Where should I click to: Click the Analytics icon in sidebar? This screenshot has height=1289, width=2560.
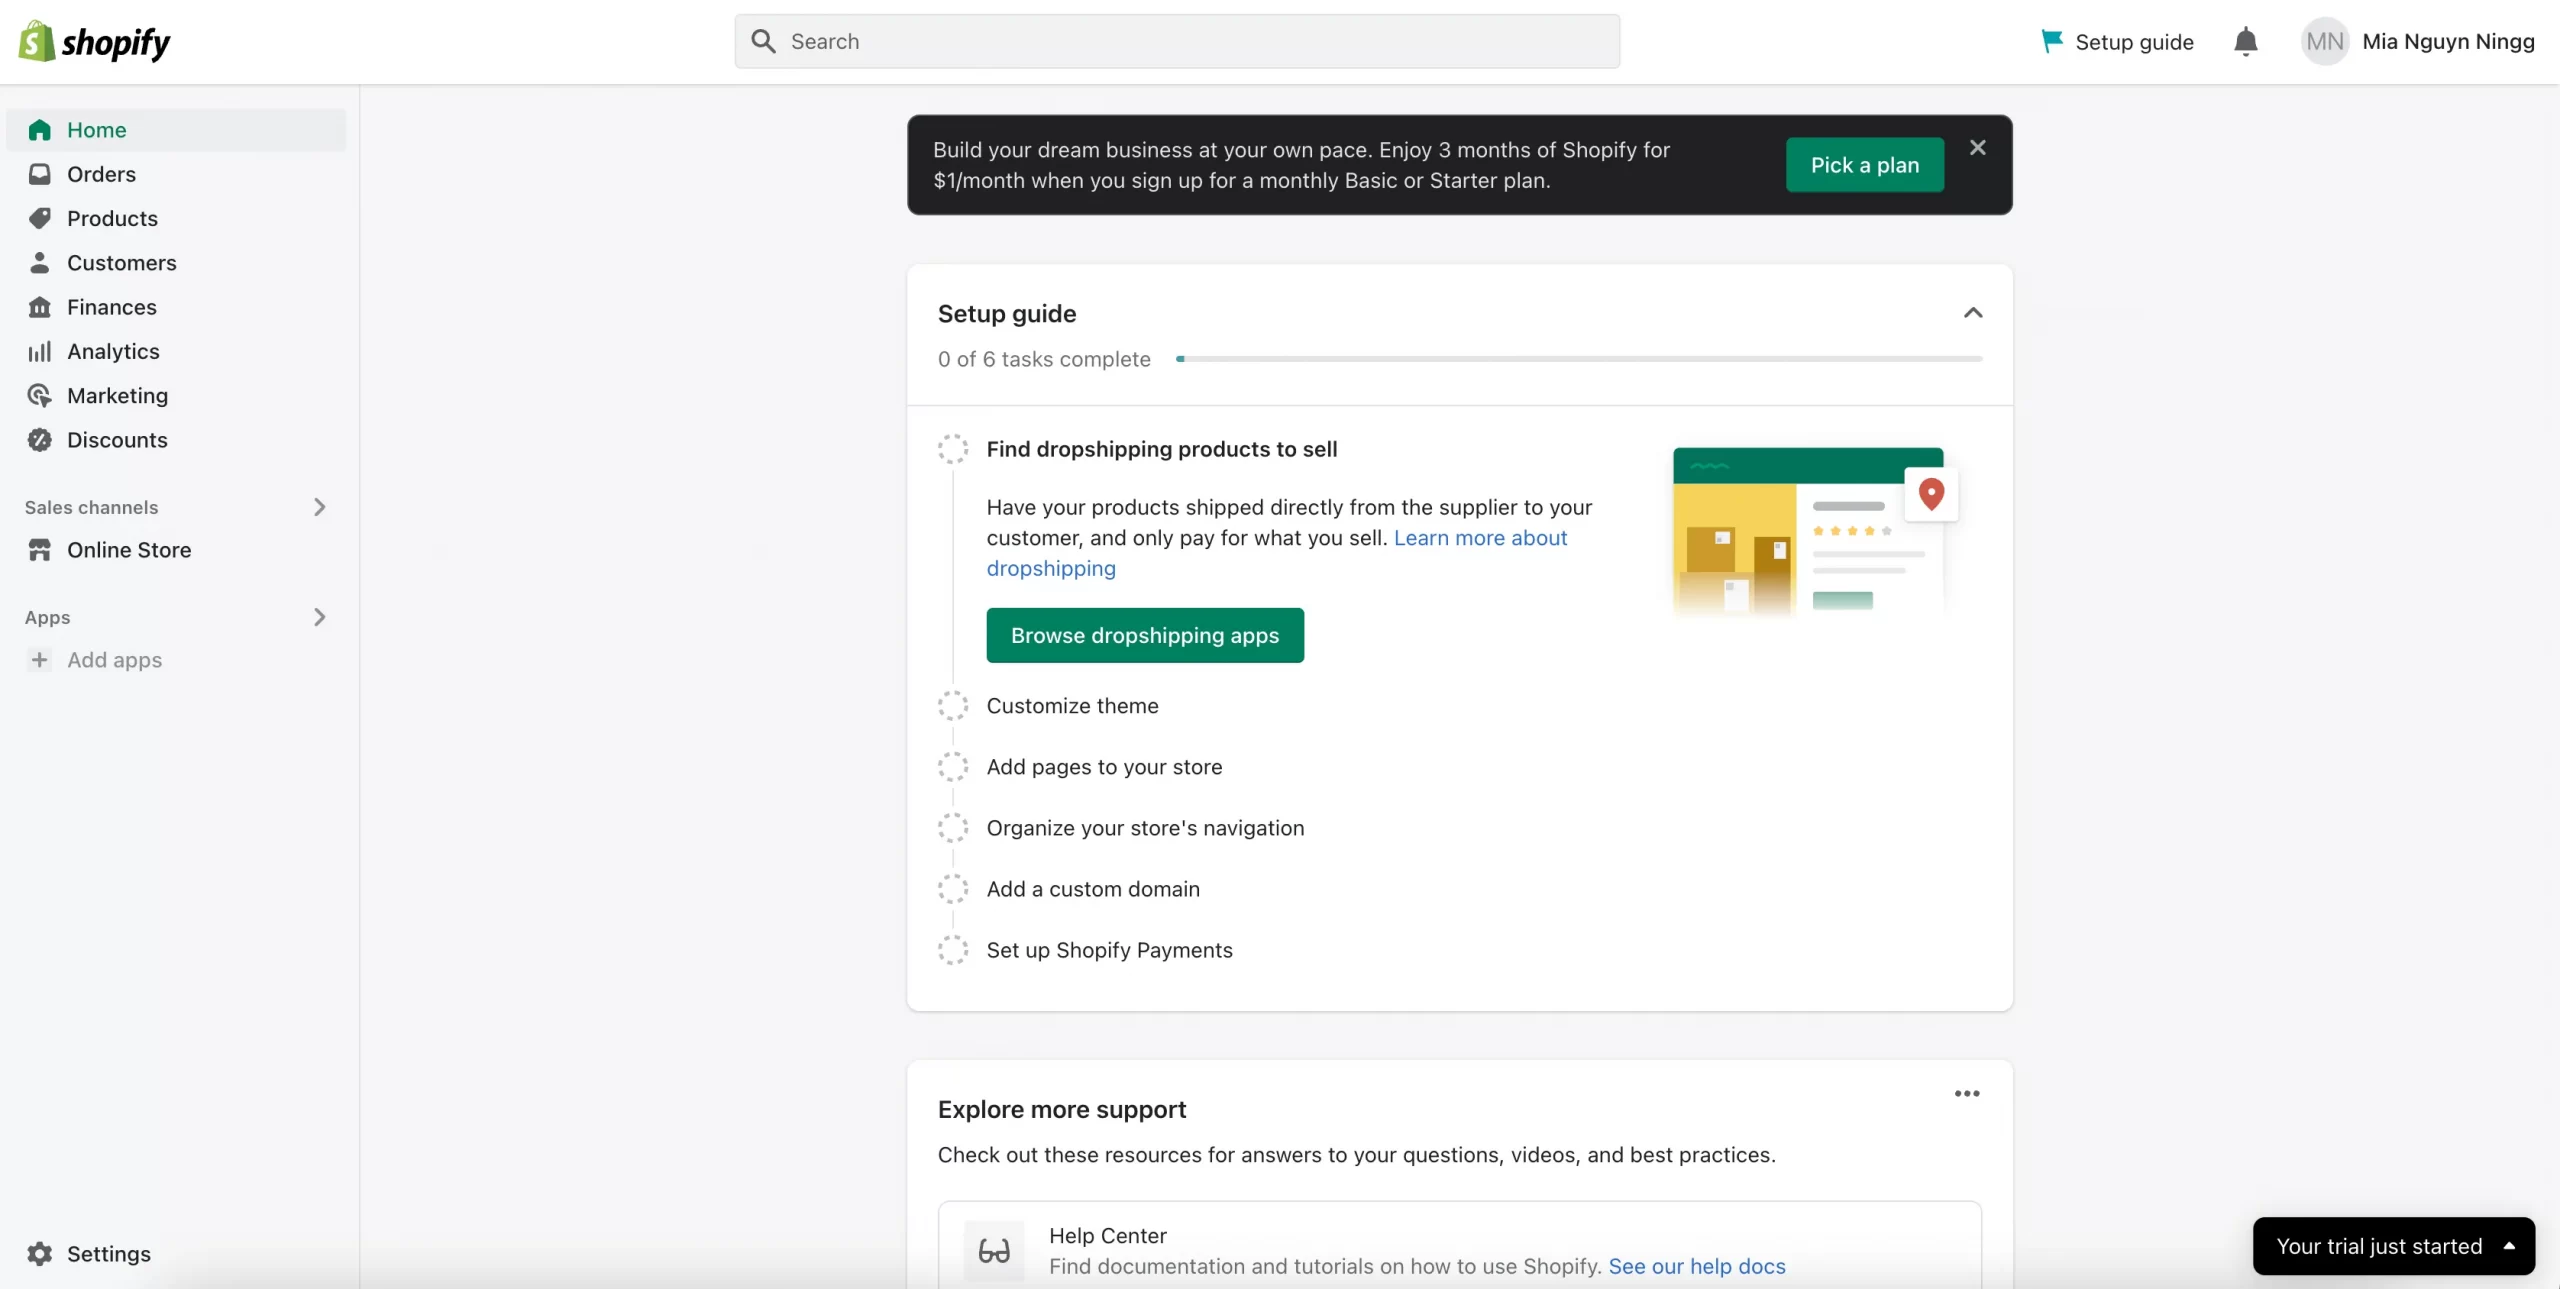click(39, 352)
